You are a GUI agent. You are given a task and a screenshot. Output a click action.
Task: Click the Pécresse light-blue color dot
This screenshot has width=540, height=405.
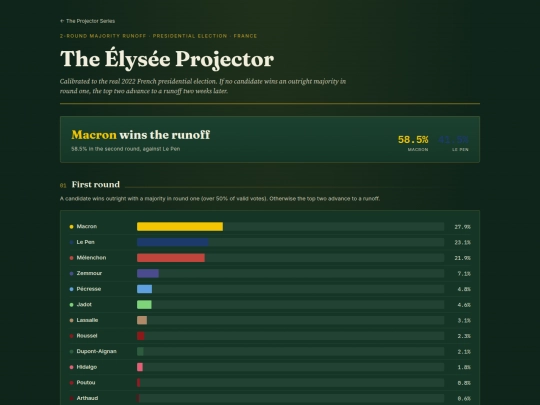(x=72, y=289)
